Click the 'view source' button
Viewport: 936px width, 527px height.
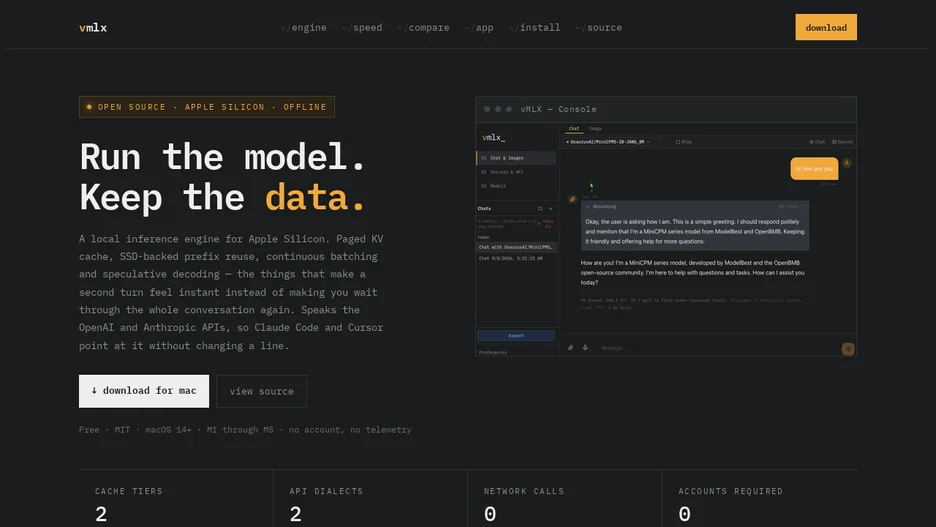(261, 391)
